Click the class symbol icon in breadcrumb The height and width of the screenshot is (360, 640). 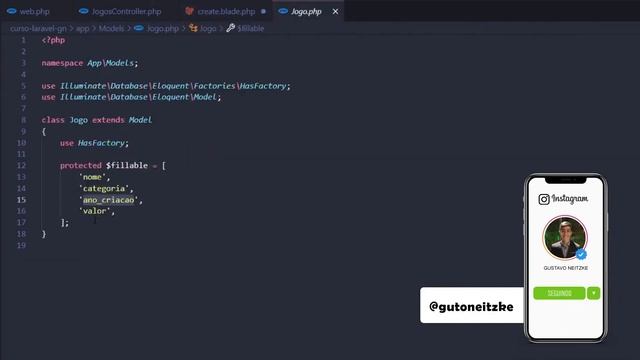[193, 28]
